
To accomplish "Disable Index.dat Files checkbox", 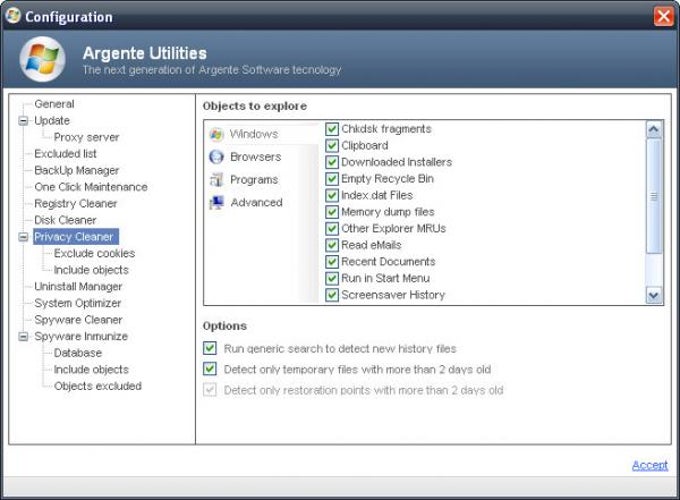I will [332, 195].
